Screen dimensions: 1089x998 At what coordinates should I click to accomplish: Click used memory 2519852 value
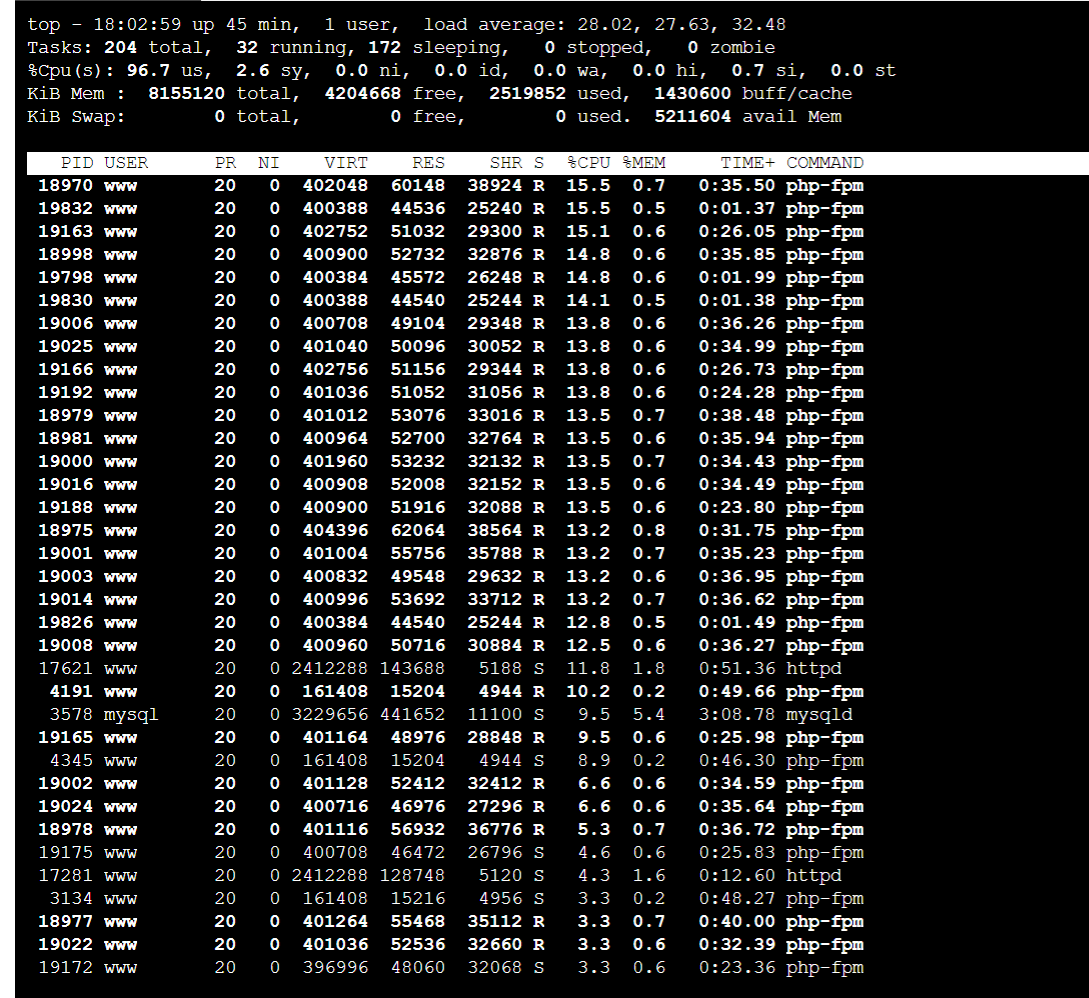coord(527,94)
